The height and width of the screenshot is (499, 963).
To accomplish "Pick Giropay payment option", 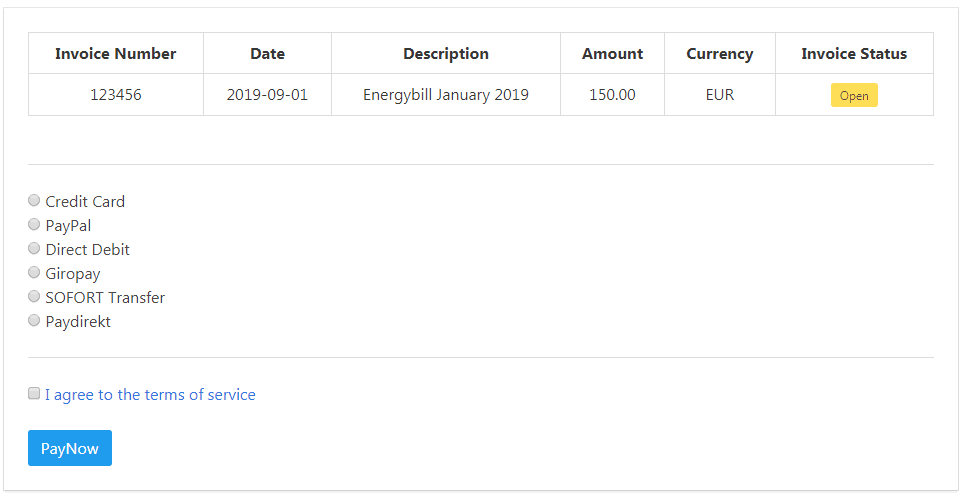I will tap(34, 272).
